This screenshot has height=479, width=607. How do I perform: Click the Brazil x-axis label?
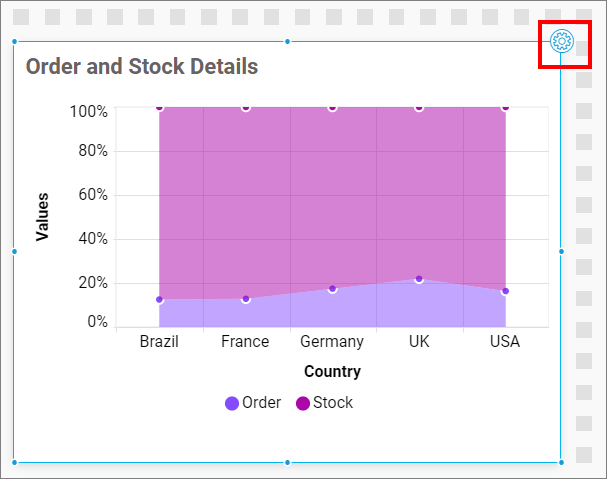click(159, 342)
